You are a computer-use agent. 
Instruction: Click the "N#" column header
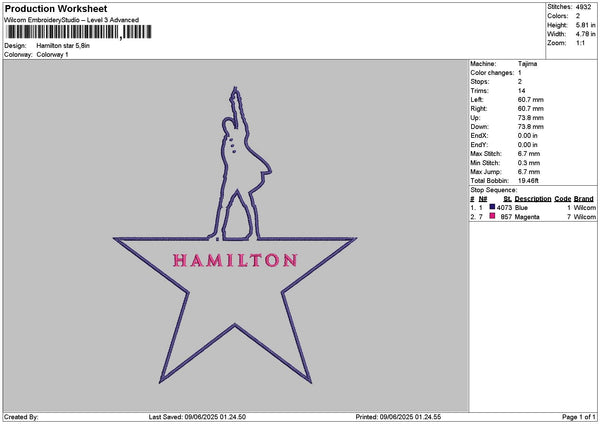(x=483, y=199)
